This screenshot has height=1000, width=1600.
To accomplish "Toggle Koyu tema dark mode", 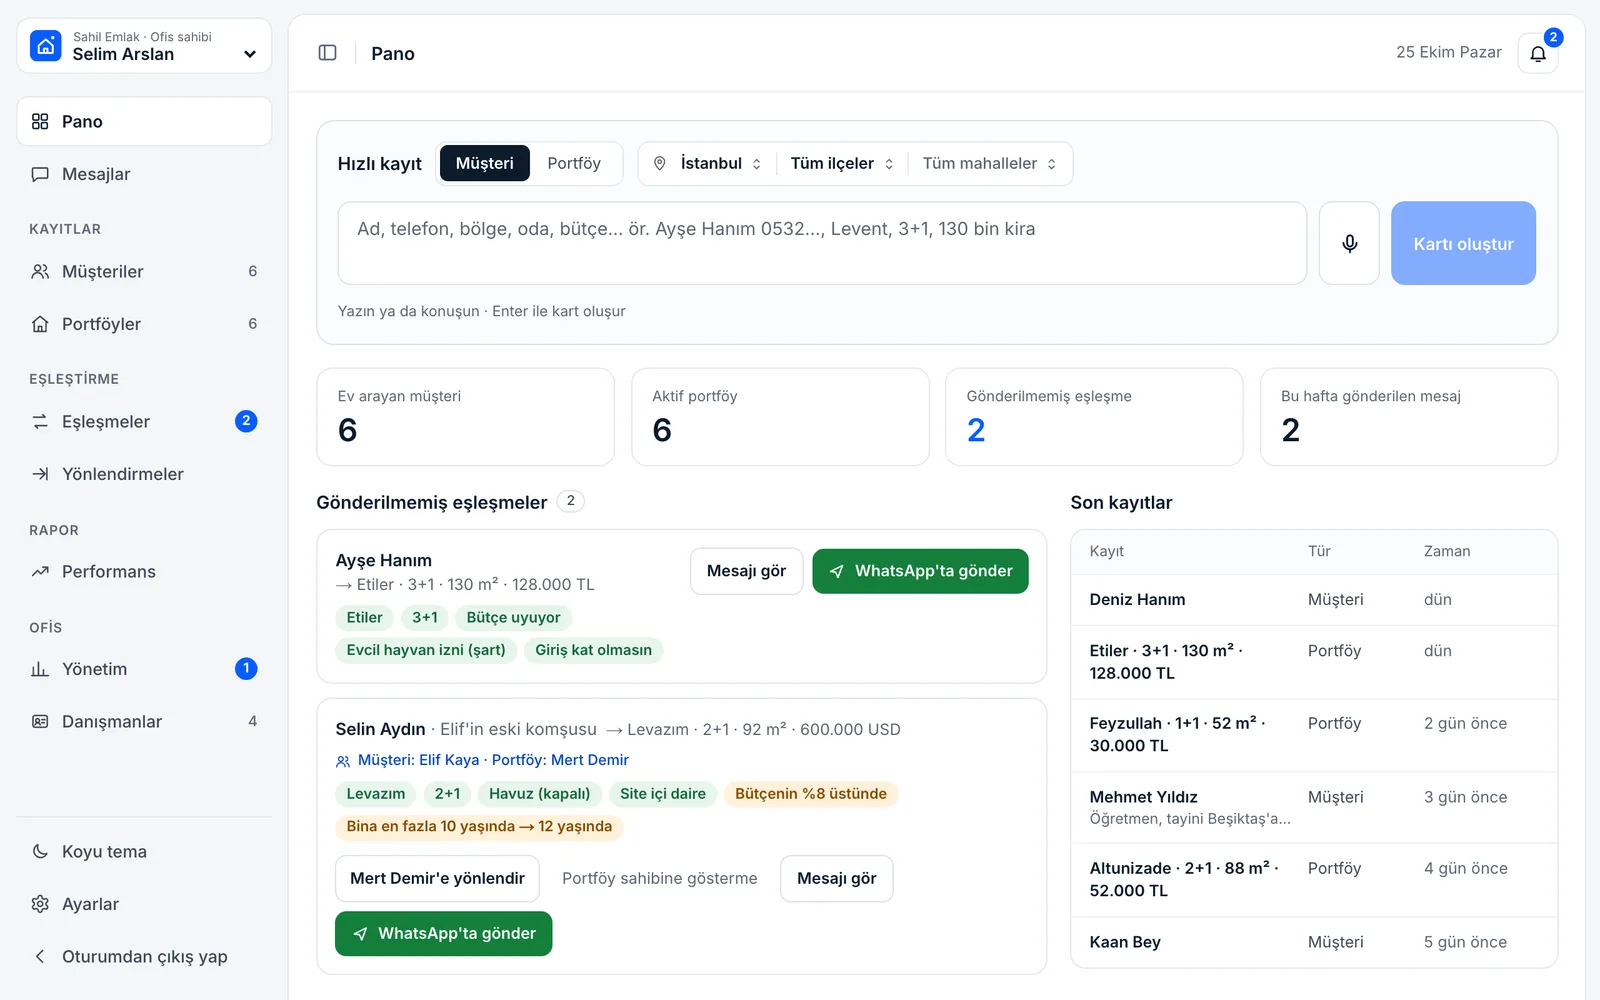I will coord(144,851).
